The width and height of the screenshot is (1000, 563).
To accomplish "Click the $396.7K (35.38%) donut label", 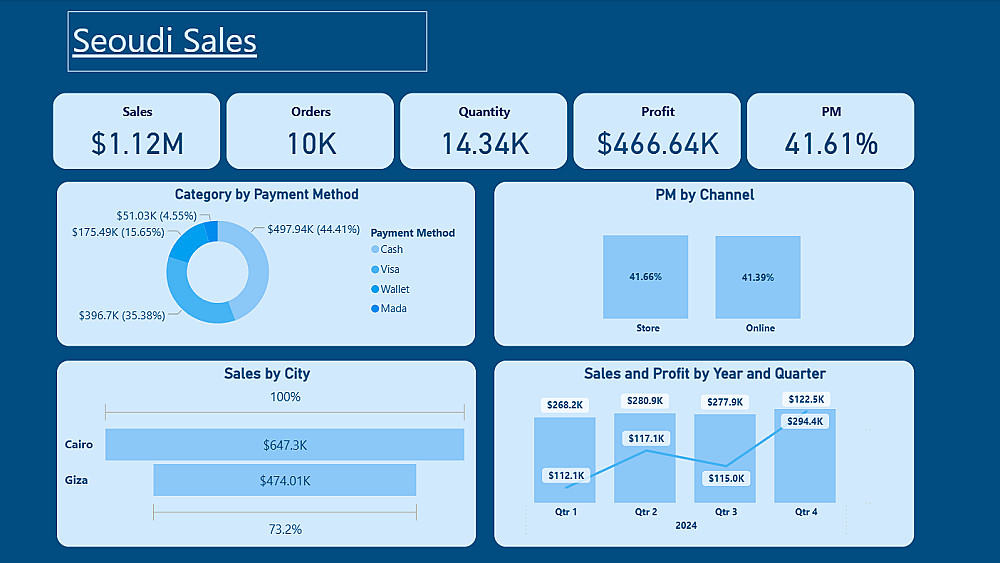I will tap(122, 316).
